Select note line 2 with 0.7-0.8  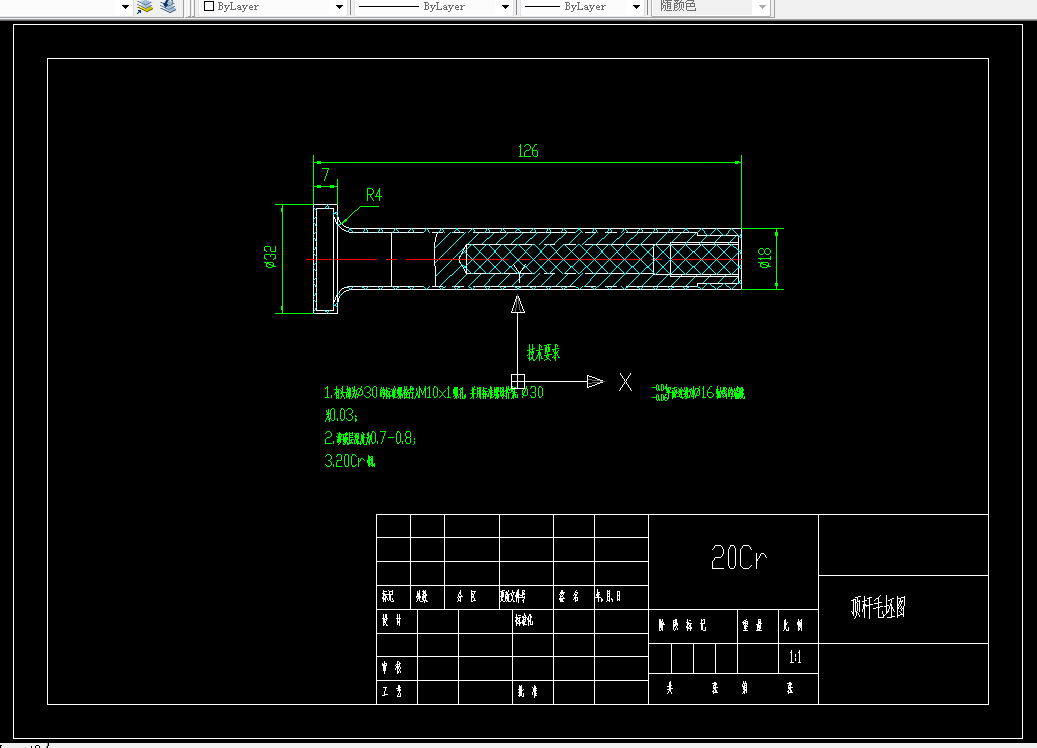click(x=370, y=438)
